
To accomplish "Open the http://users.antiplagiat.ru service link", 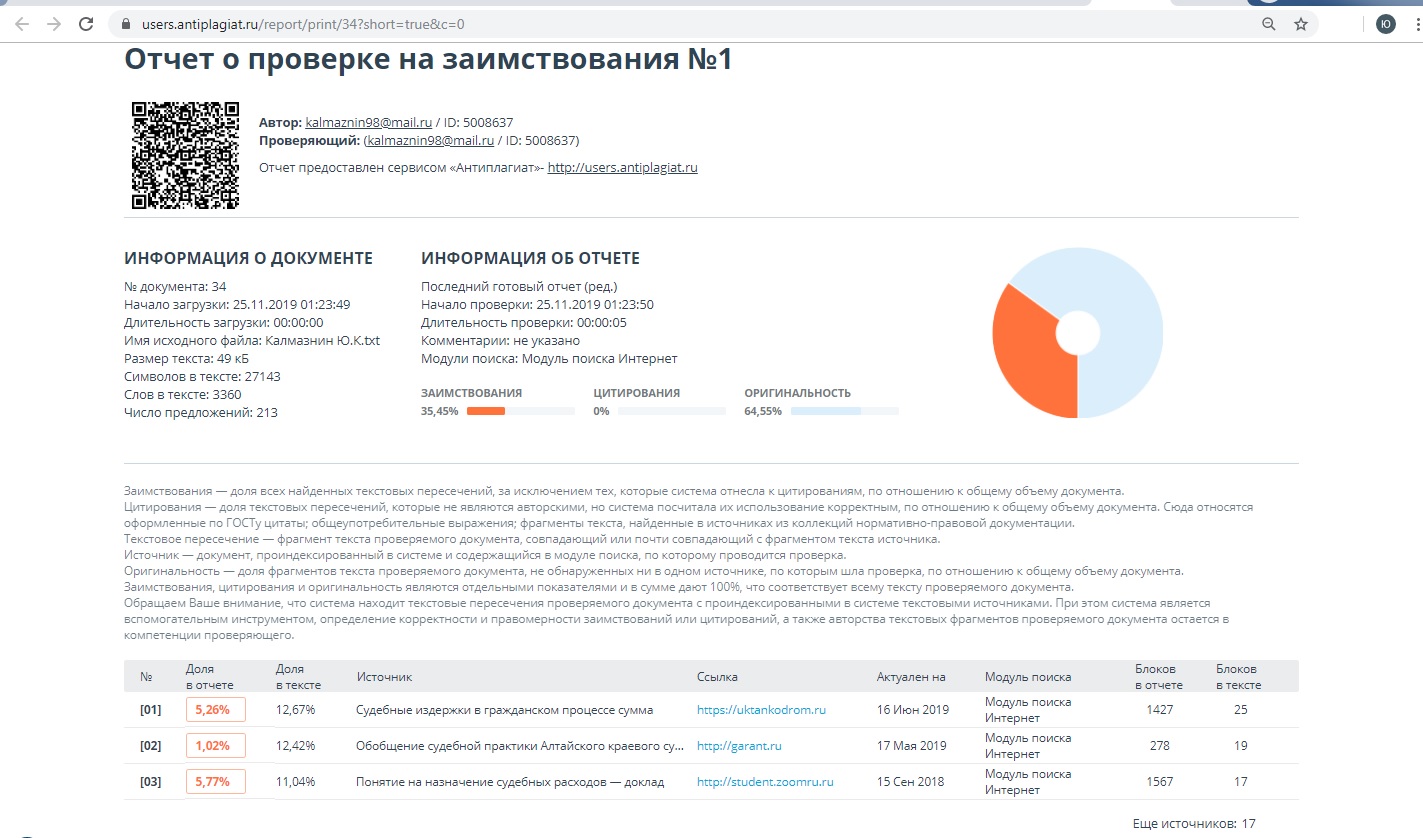I will coord(622,168).
